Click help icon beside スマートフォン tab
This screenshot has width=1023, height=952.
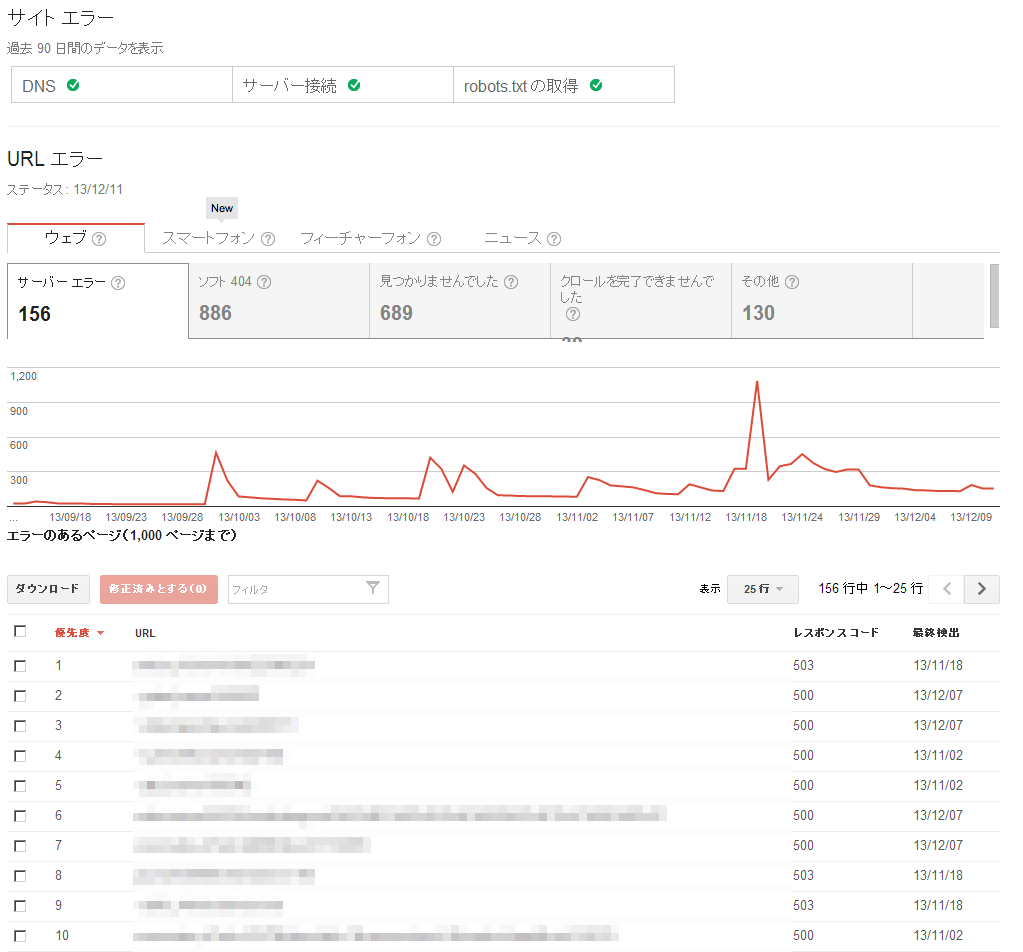[268, 239]
